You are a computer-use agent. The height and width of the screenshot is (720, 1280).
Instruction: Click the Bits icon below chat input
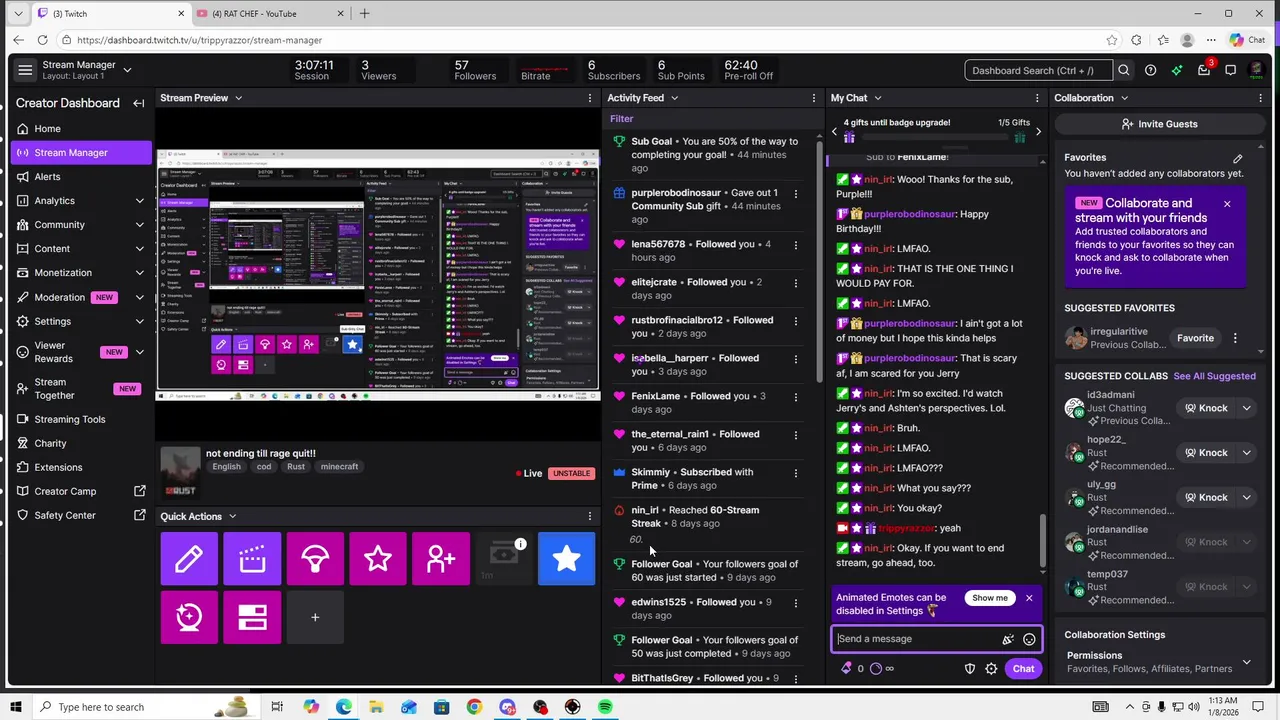tap(846, 669)
